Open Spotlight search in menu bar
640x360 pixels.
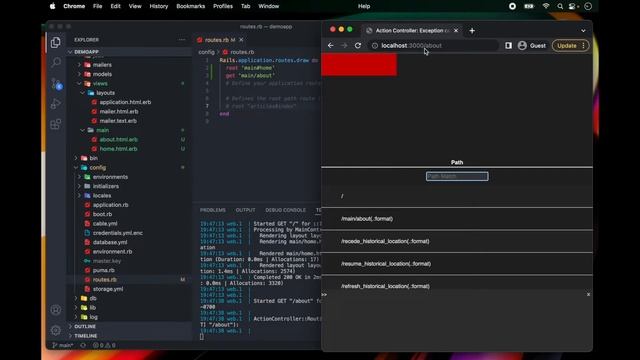[560, 6]
